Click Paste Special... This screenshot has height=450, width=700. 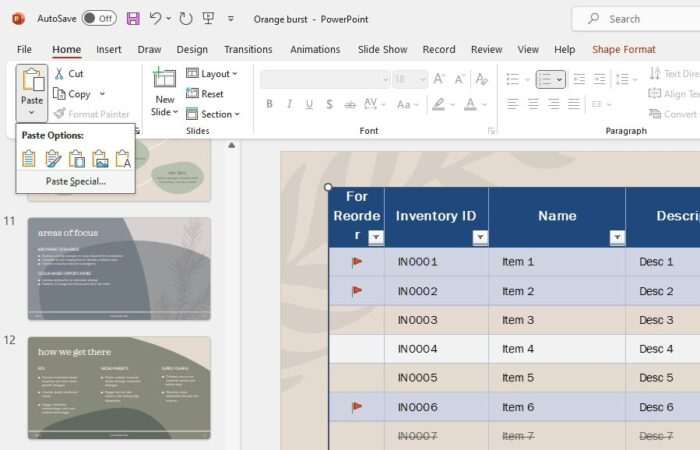tap(75, 181)
